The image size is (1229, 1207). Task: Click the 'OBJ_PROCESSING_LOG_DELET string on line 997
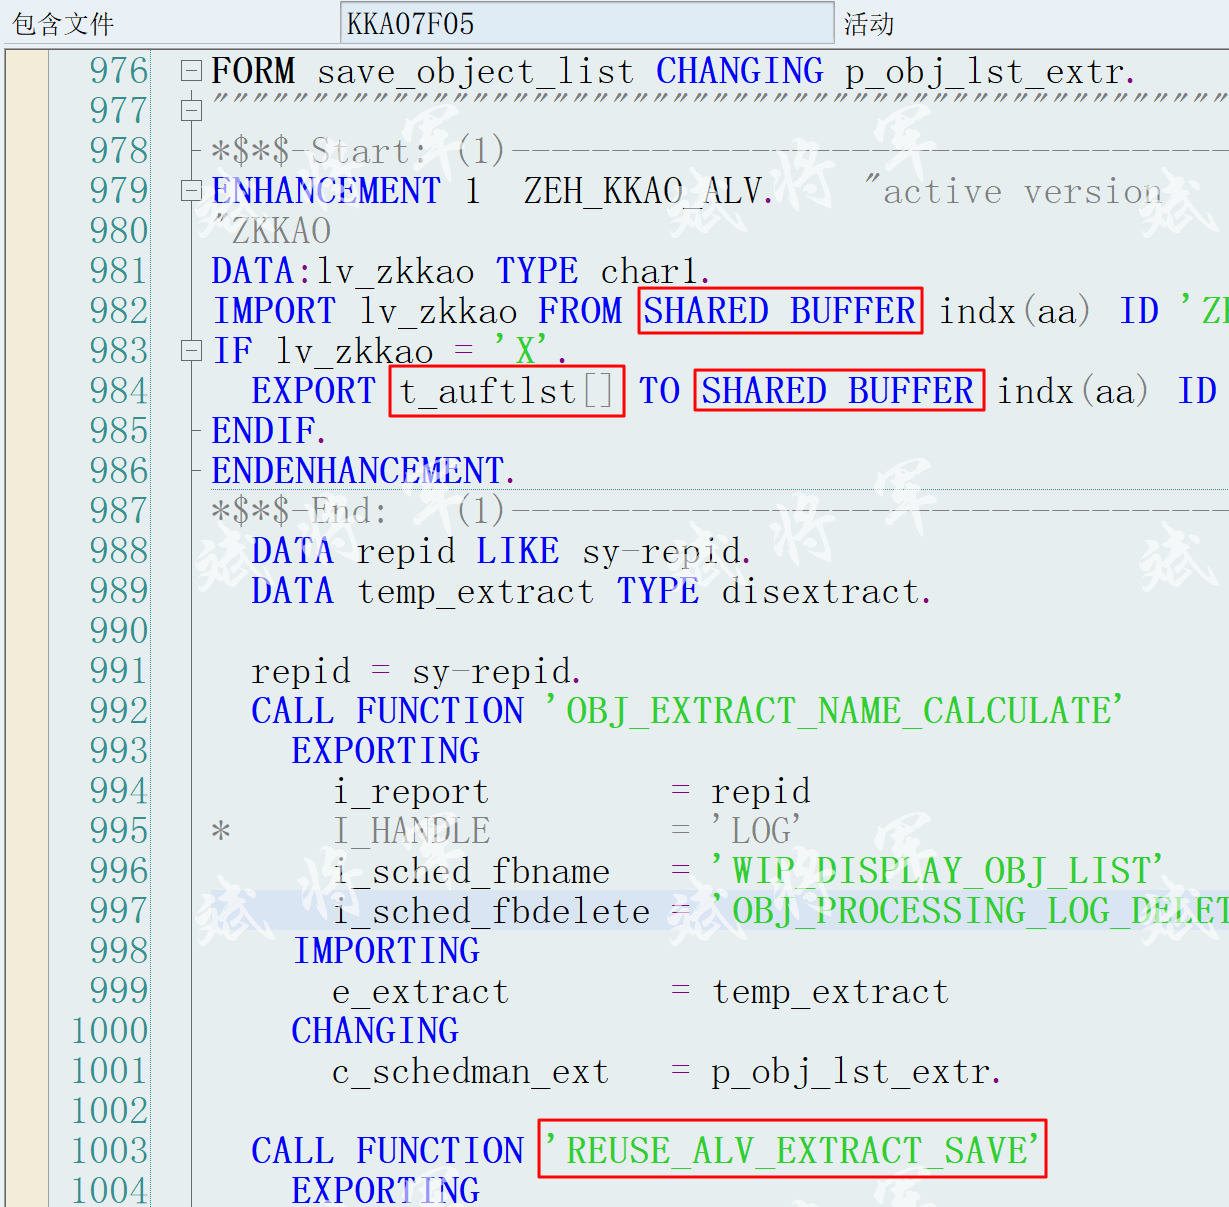click(970, 911)
